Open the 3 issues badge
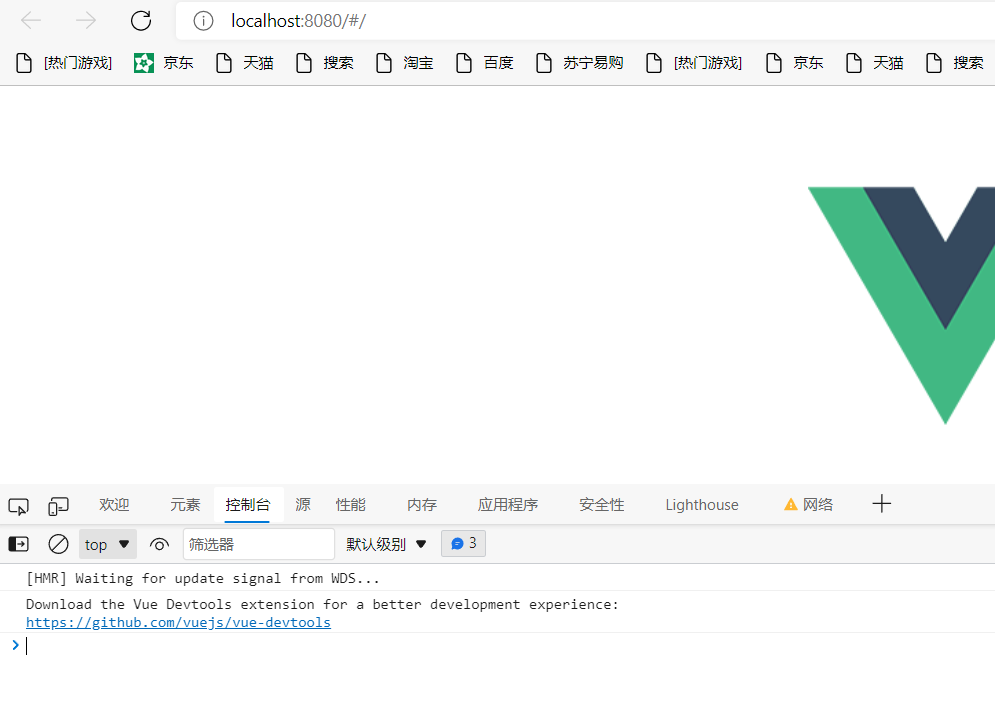995x710 pixels. tap(463, 544)
